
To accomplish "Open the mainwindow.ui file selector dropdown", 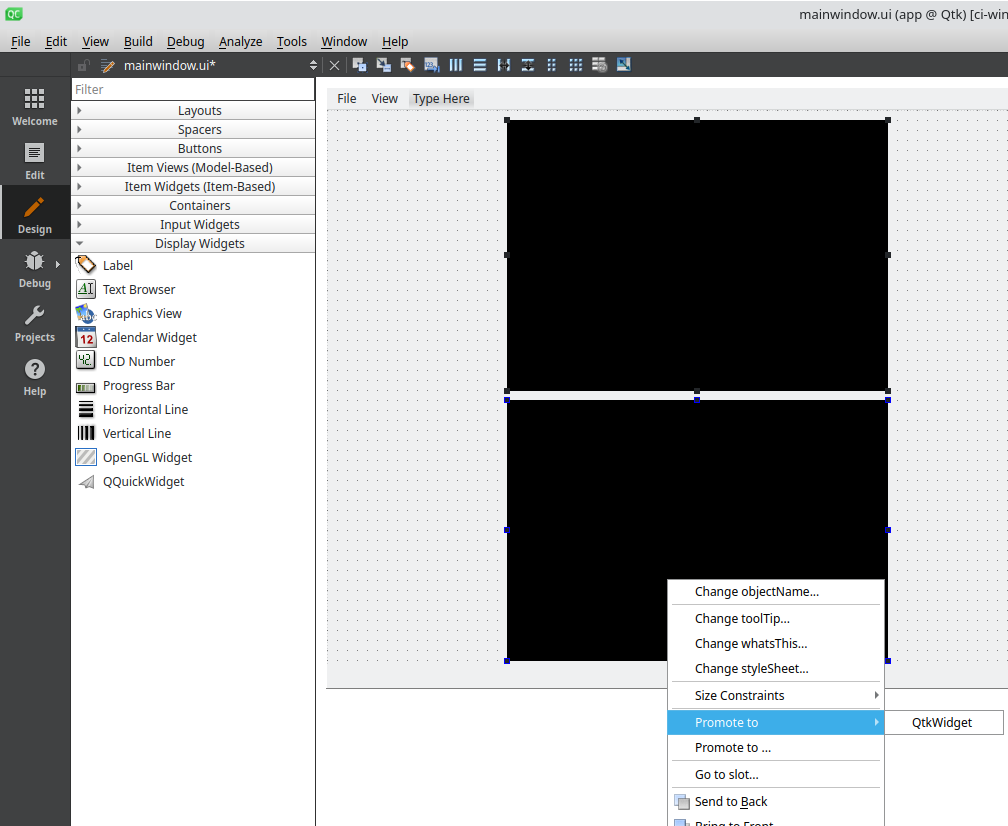I will 313,65.
